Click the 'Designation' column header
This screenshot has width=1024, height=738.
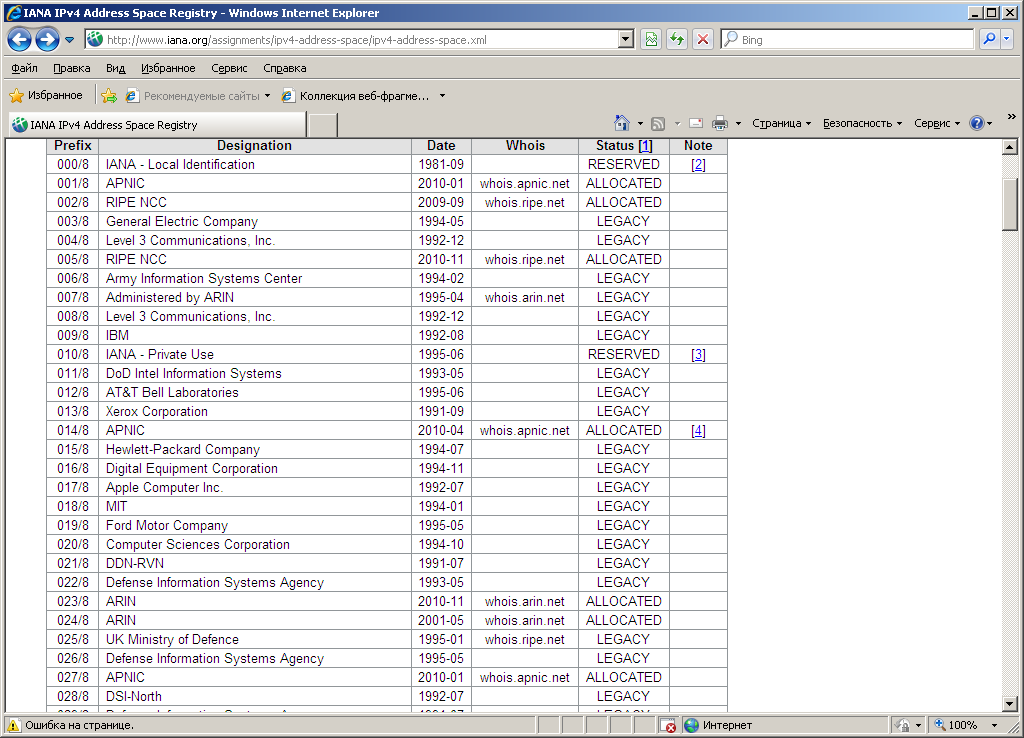pyautogui.click(x=254, y=146)
